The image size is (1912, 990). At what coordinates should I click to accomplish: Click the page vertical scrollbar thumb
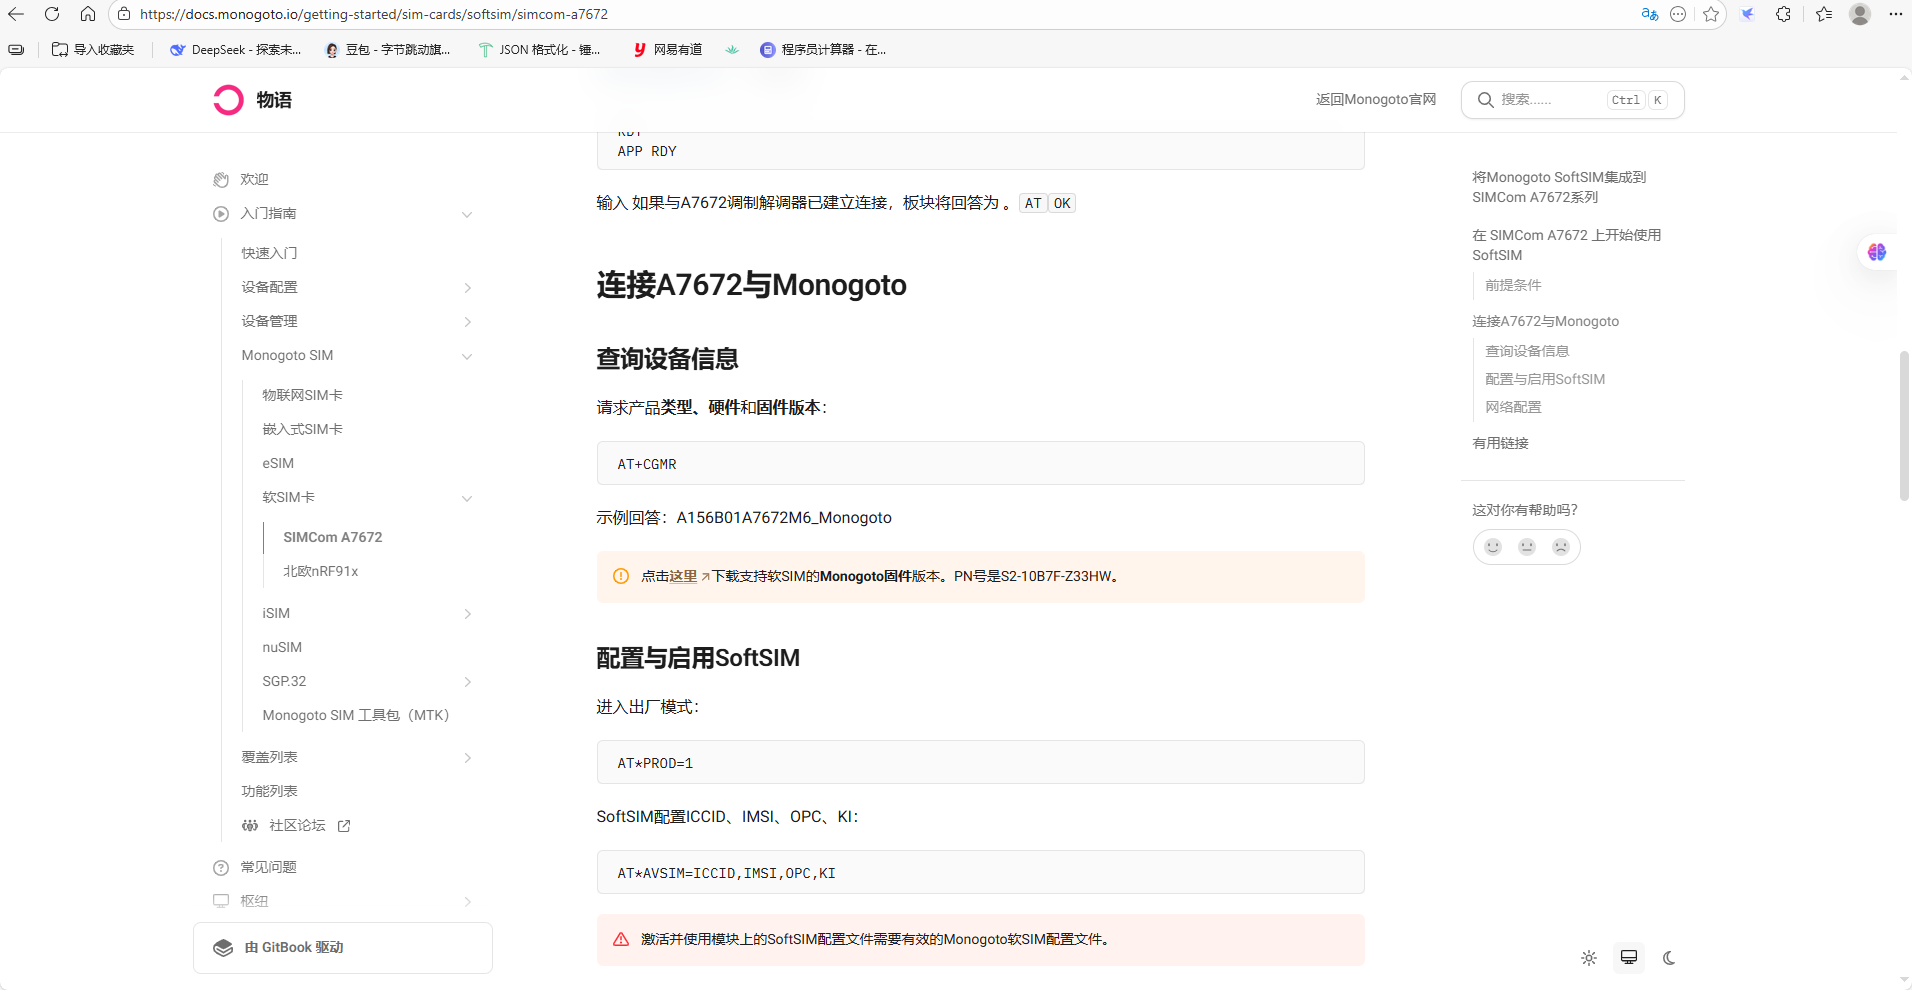tap(1904, 425)
